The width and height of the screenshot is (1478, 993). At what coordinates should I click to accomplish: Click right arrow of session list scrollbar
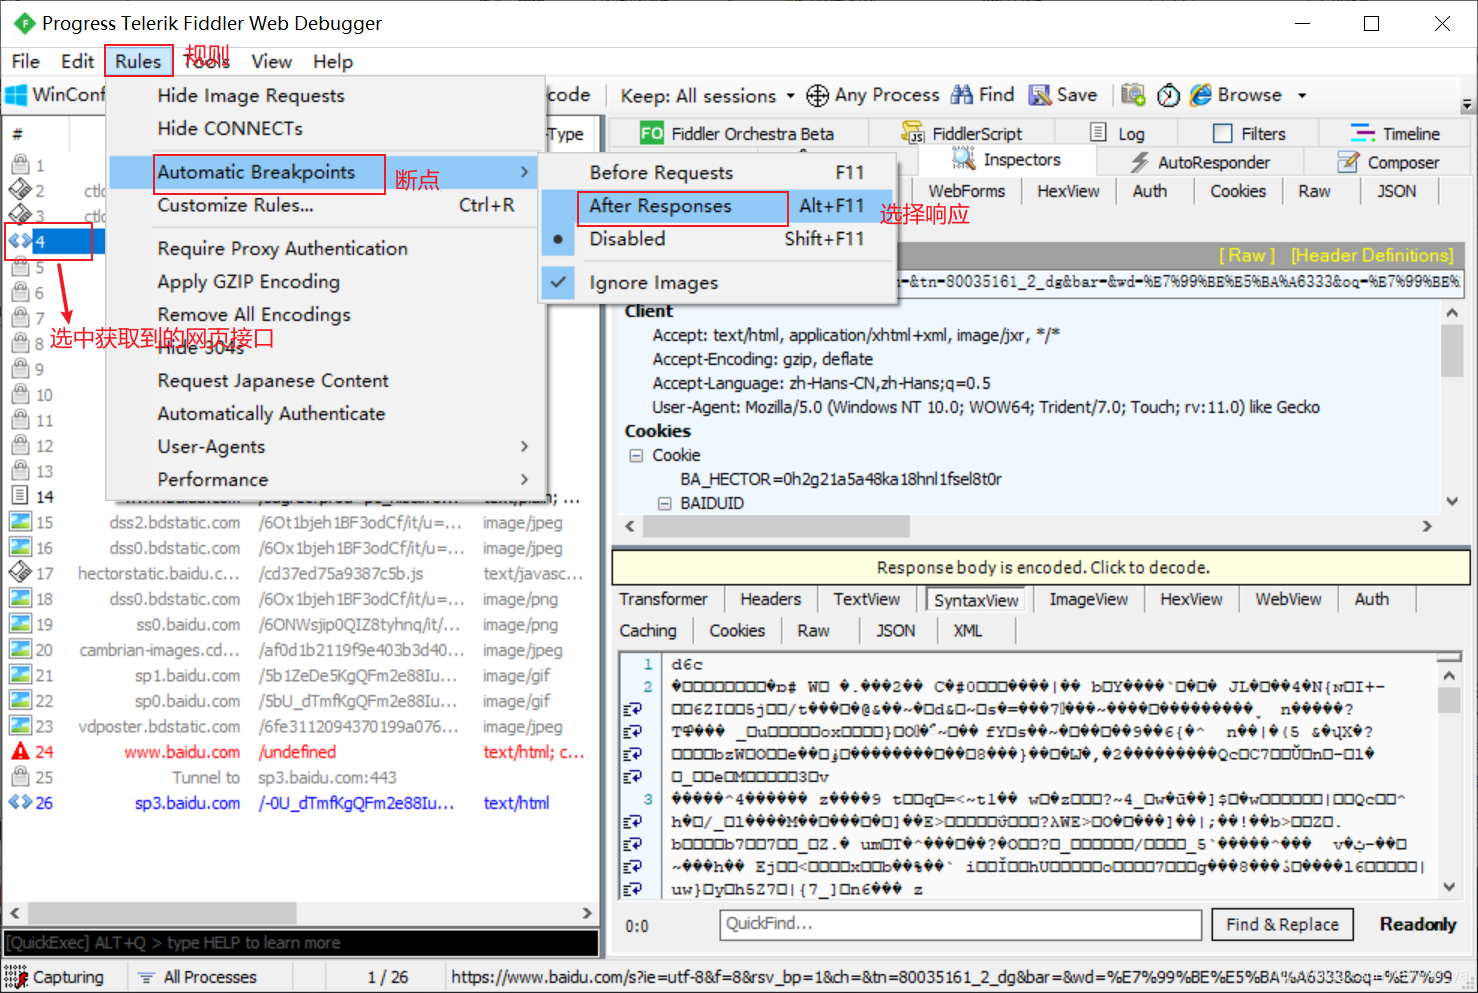click(x=587, y=913)
